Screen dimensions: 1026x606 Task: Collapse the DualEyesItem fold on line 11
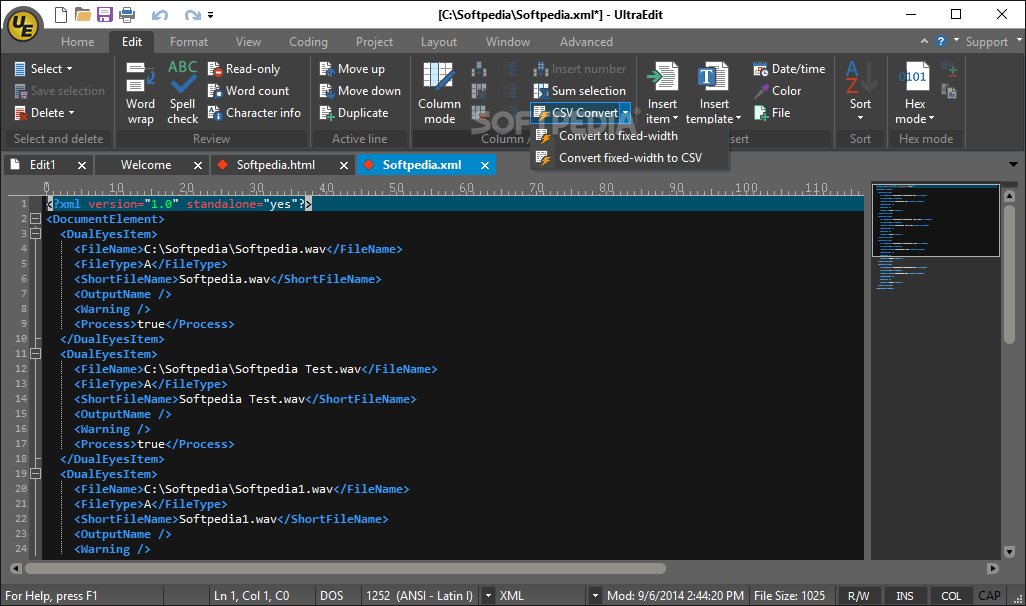pos(35,353)
